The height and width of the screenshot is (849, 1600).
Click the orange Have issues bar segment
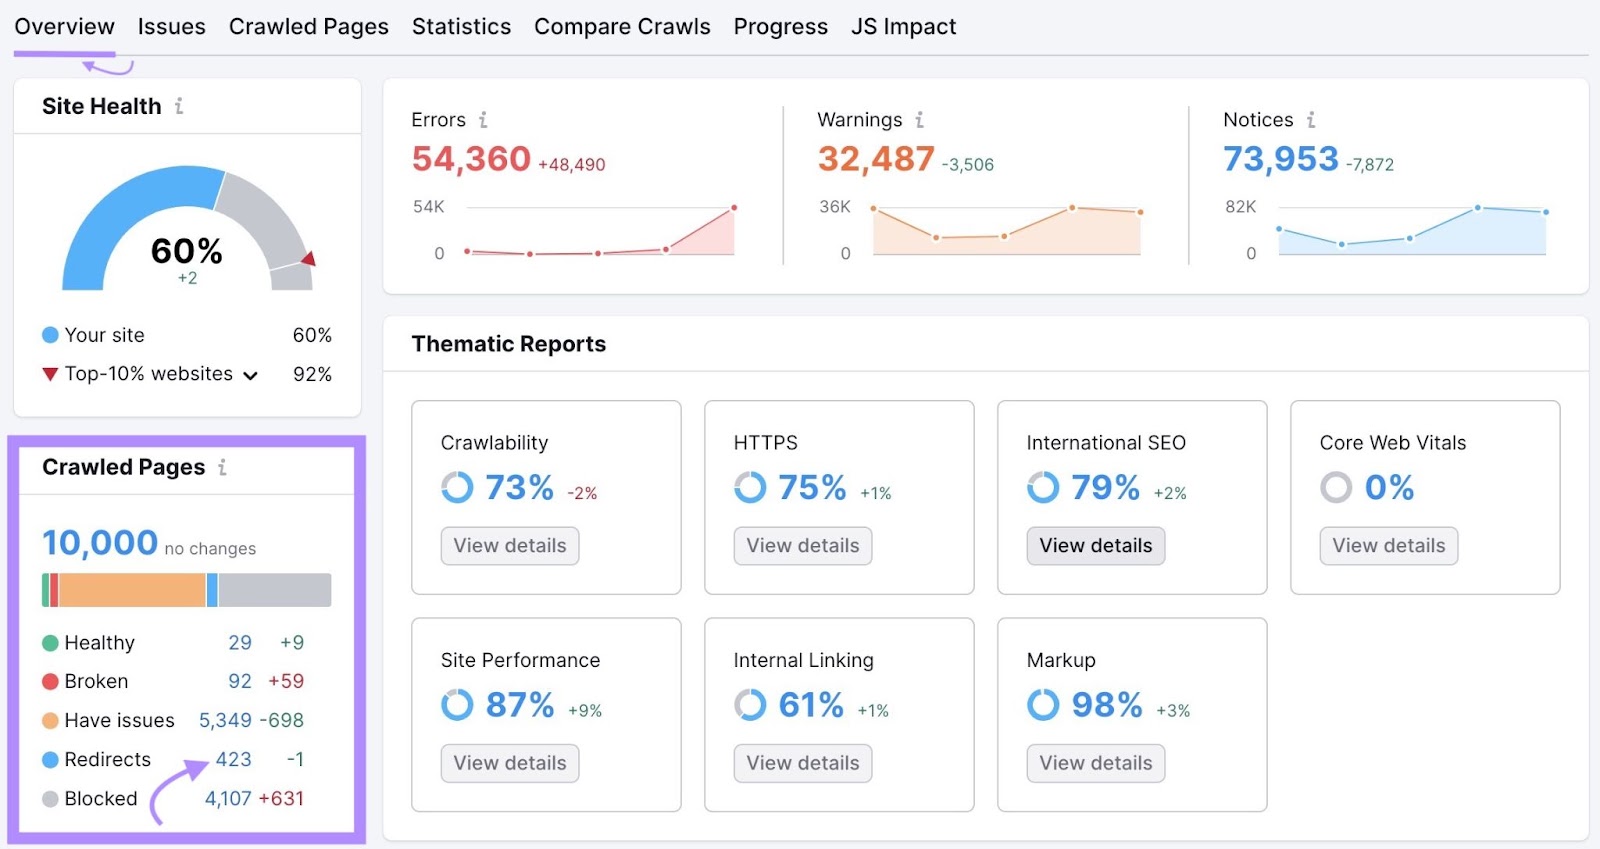[x=132, y=590]
